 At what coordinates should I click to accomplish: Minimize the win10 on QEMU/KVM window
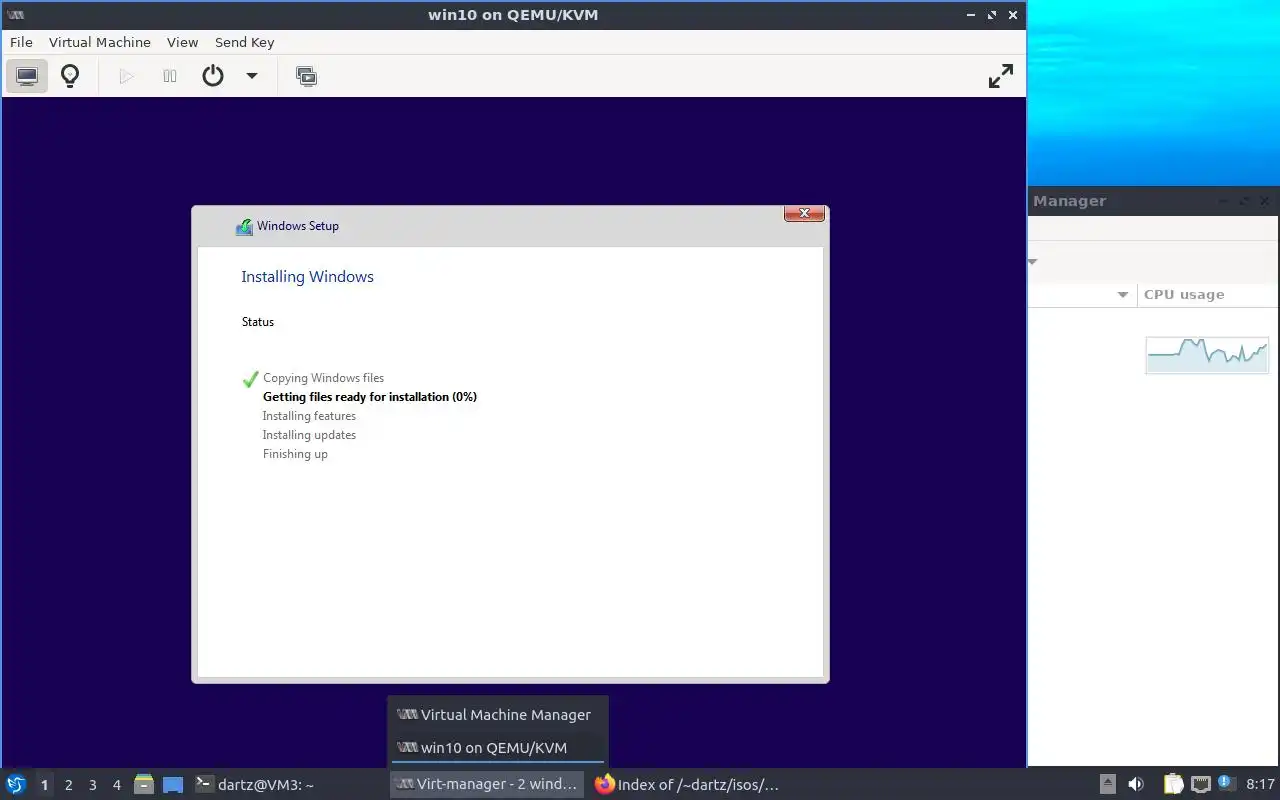coord(970,15)
